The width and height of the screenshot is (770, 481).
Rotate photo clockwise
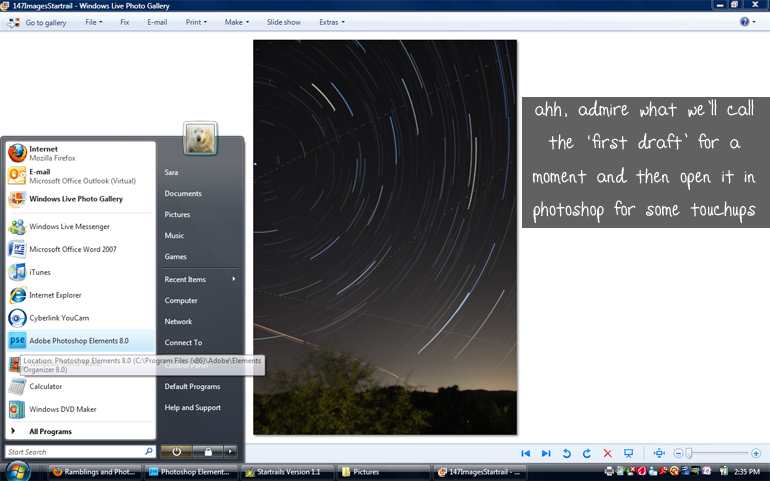click(587, 453)
